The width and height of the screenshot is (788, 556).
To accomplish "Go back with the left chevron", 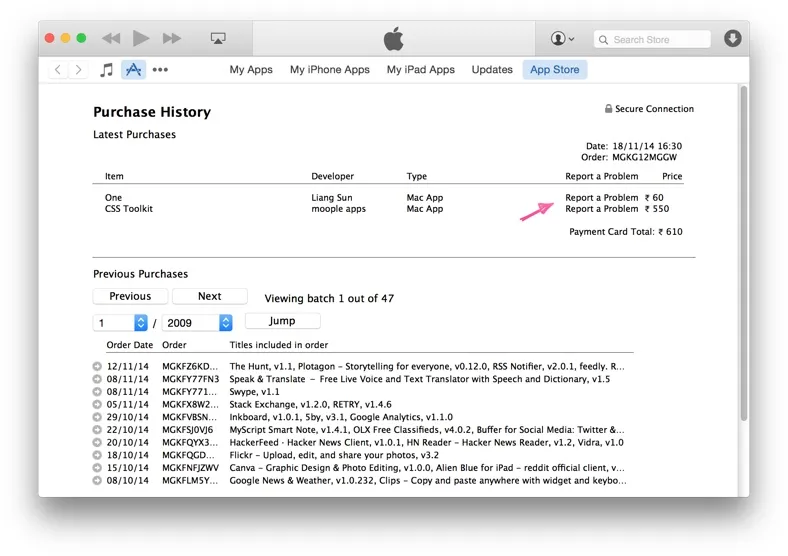I will [x=58, y=69].
